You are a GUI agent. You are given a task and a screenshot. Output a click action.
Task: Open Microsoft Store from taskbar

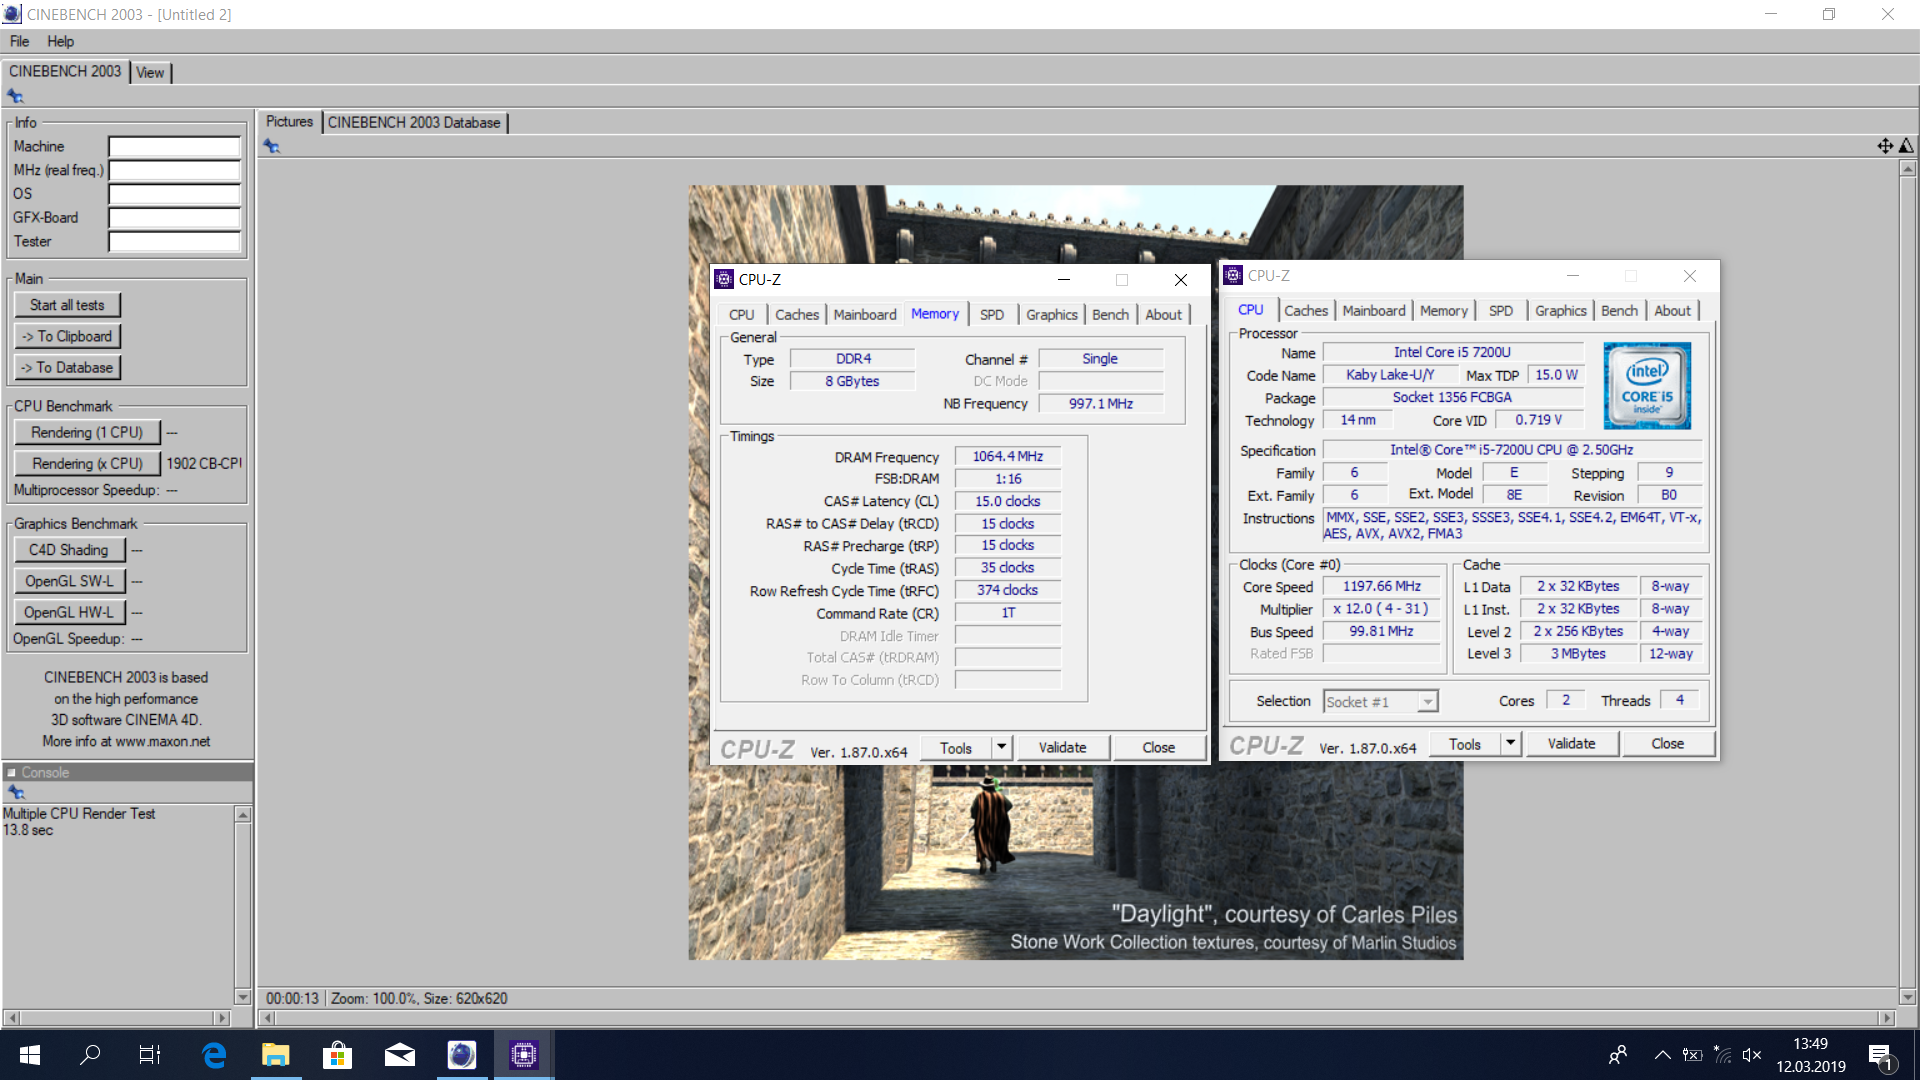(338, 1054)
